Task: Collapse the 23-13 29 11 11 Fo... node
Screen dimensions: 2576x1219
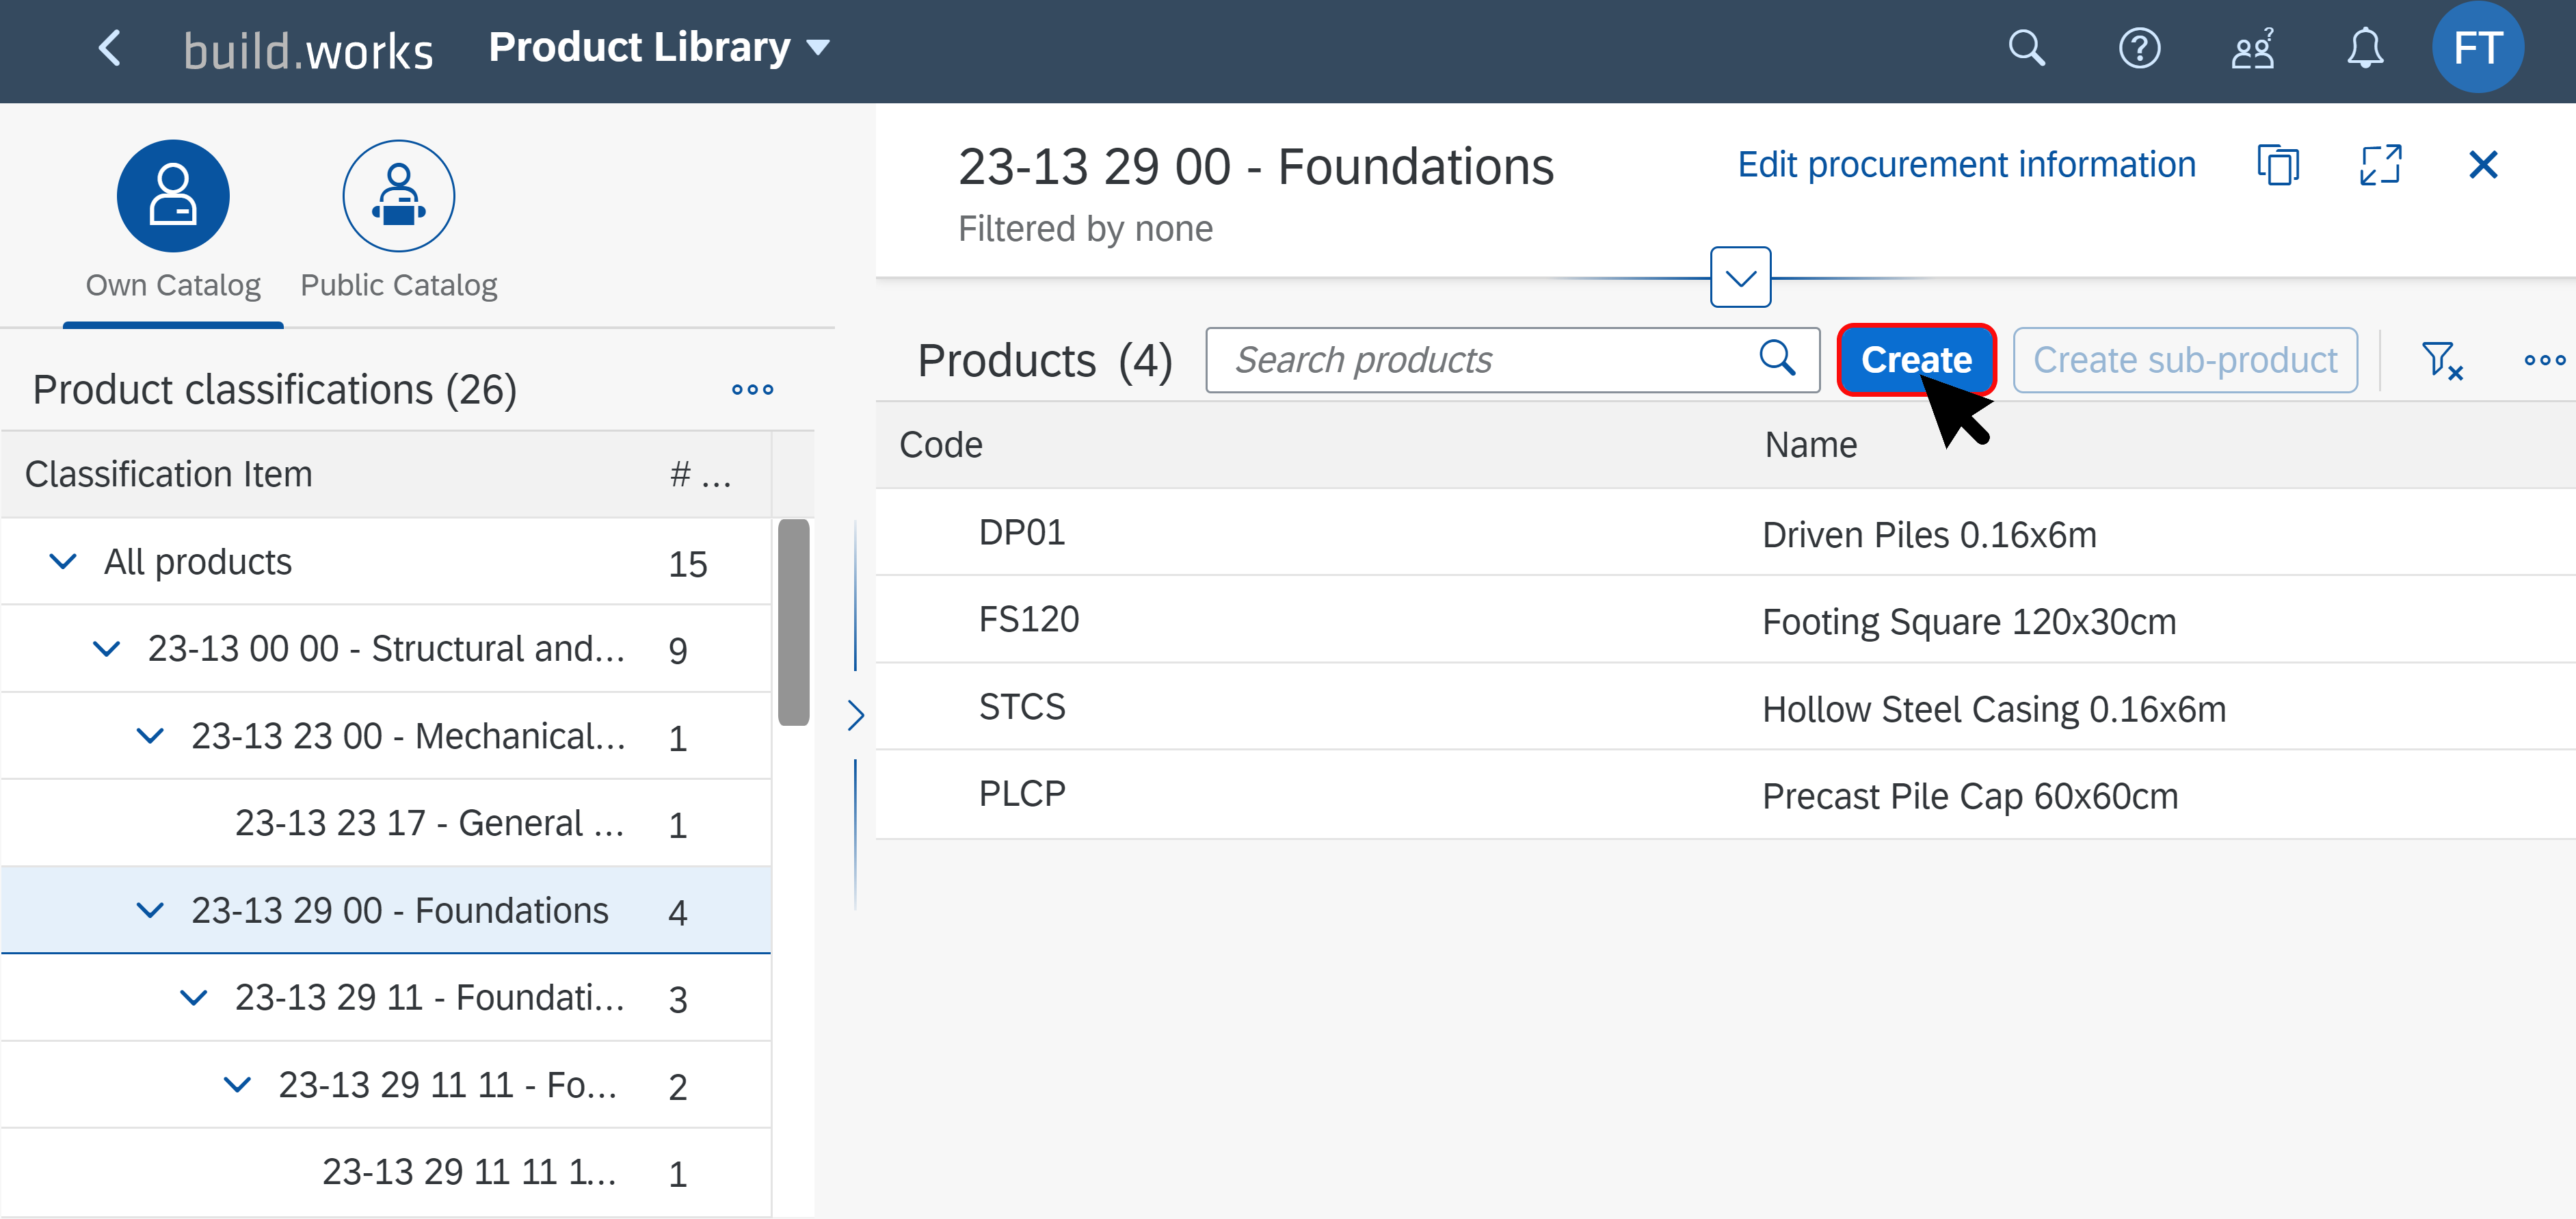Action: 237,1085
